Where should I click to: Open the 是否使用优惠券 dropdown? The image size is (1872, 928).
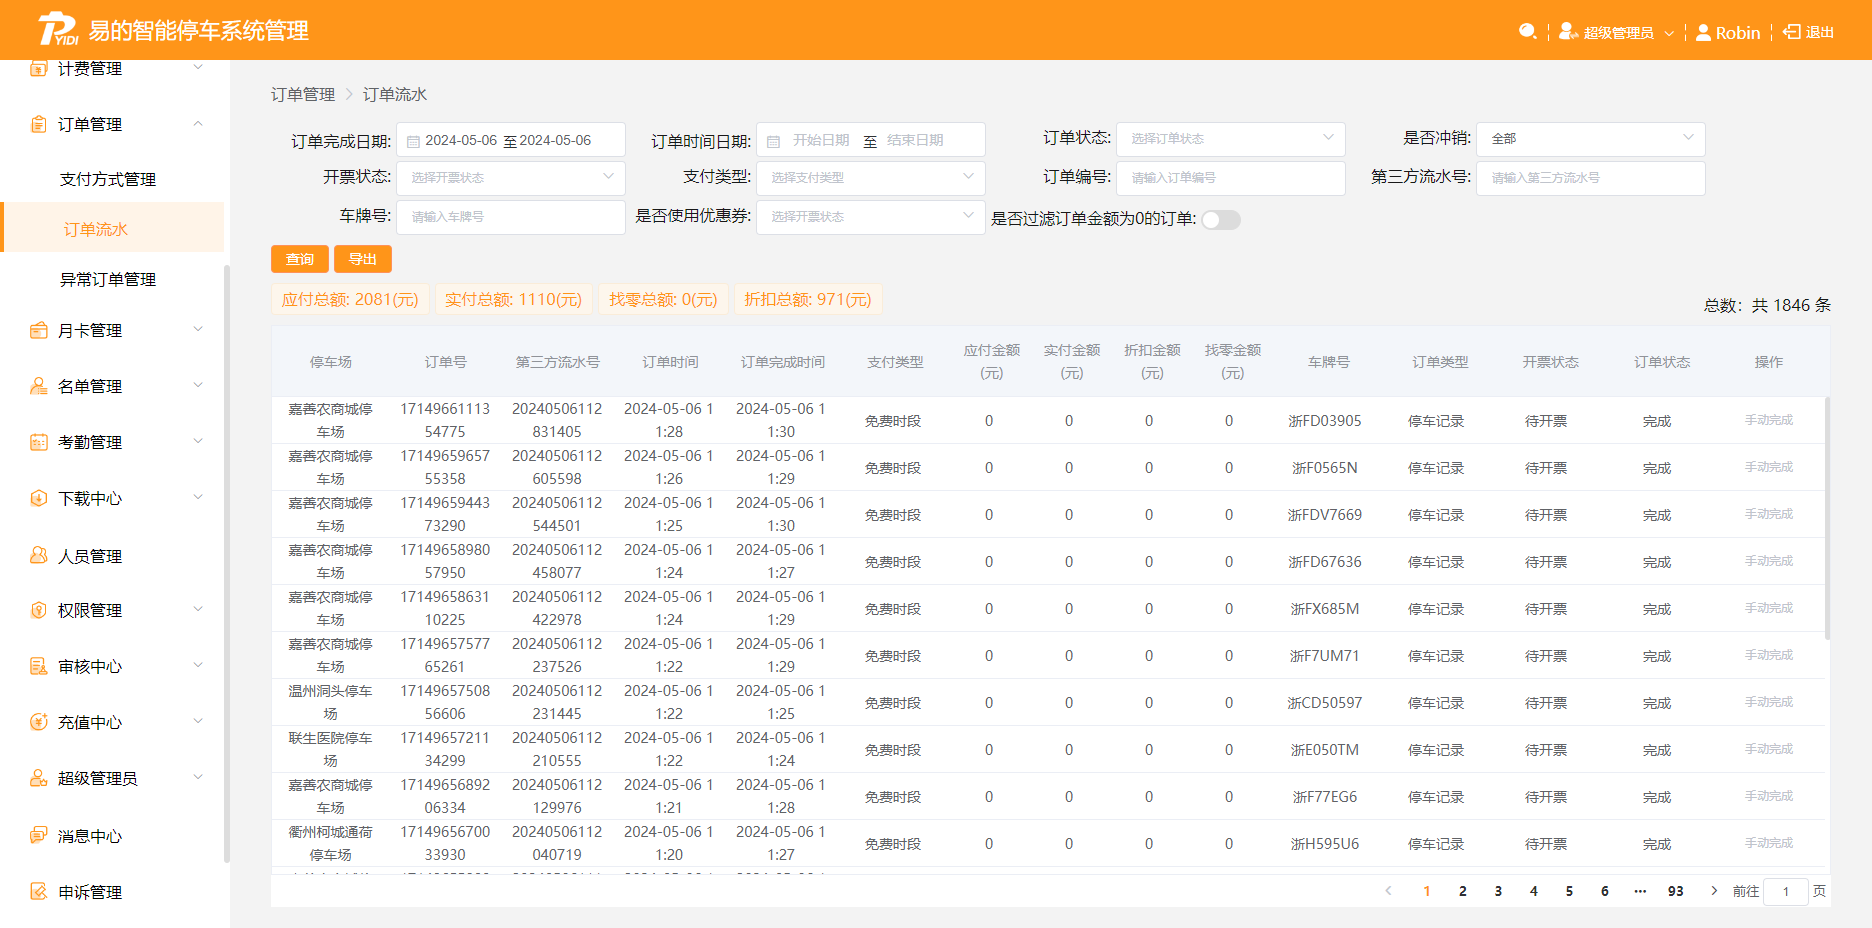click(x=870, y=217)
